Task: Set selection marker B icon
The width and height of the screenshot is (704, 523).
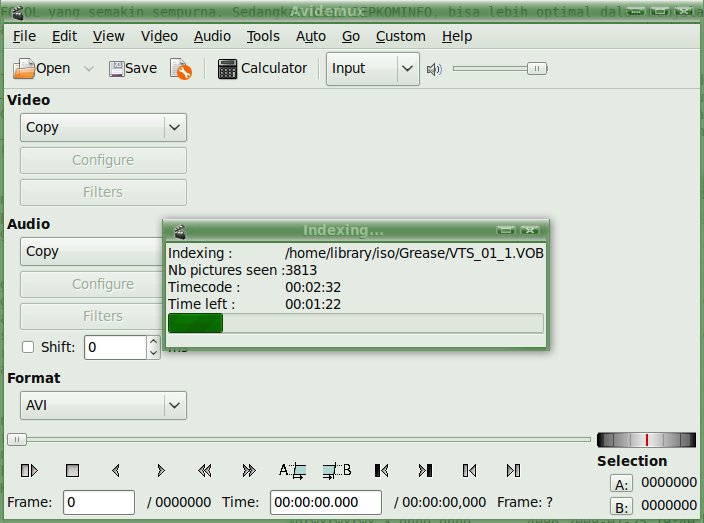Action: 337,470
